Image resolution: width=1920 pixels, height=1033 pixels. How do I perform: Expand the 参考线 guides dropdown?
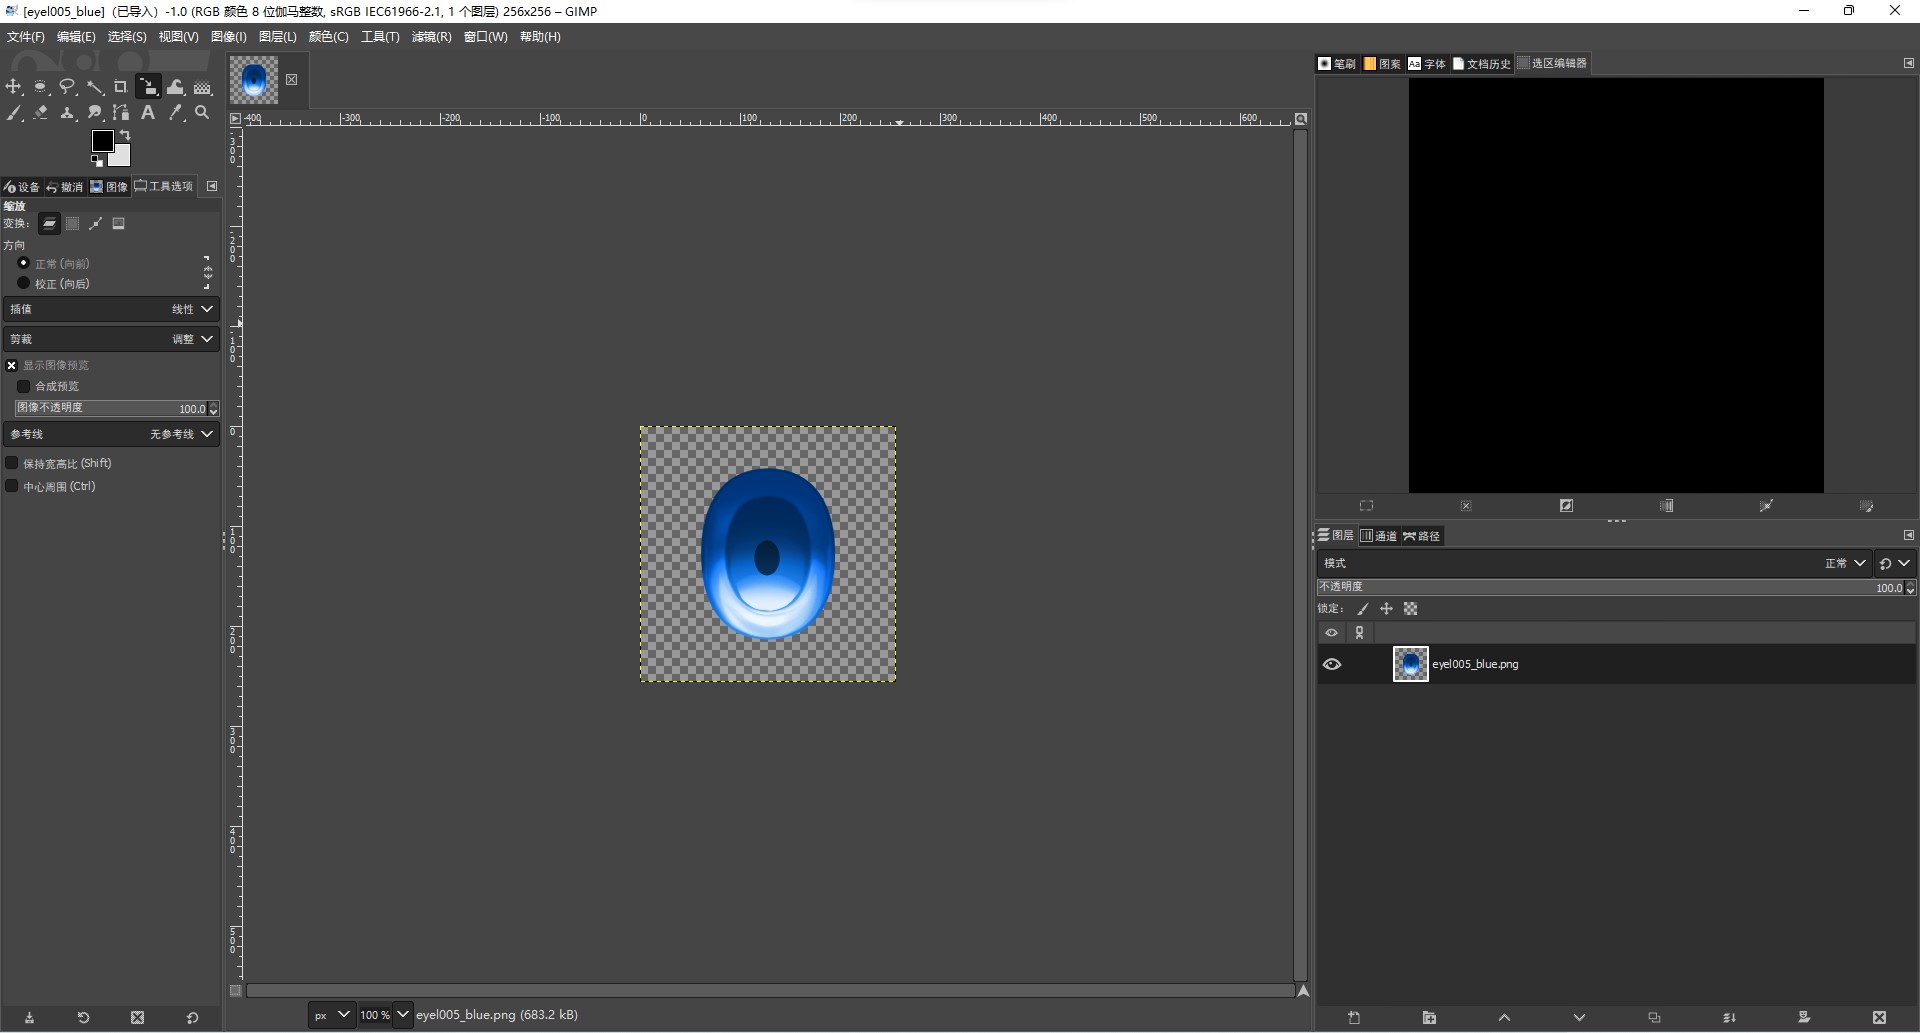[x=111, y=434]
